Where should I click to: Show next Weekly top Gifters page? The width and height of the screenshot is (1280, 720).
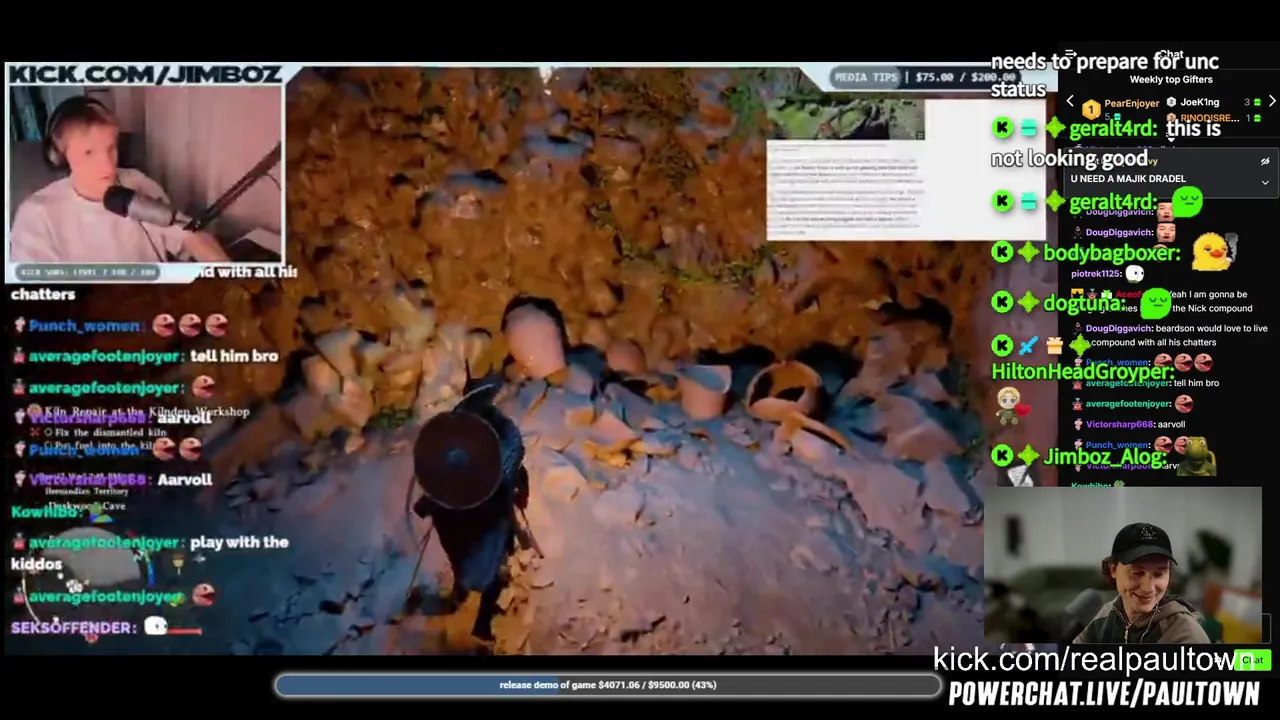[1272, 102]
